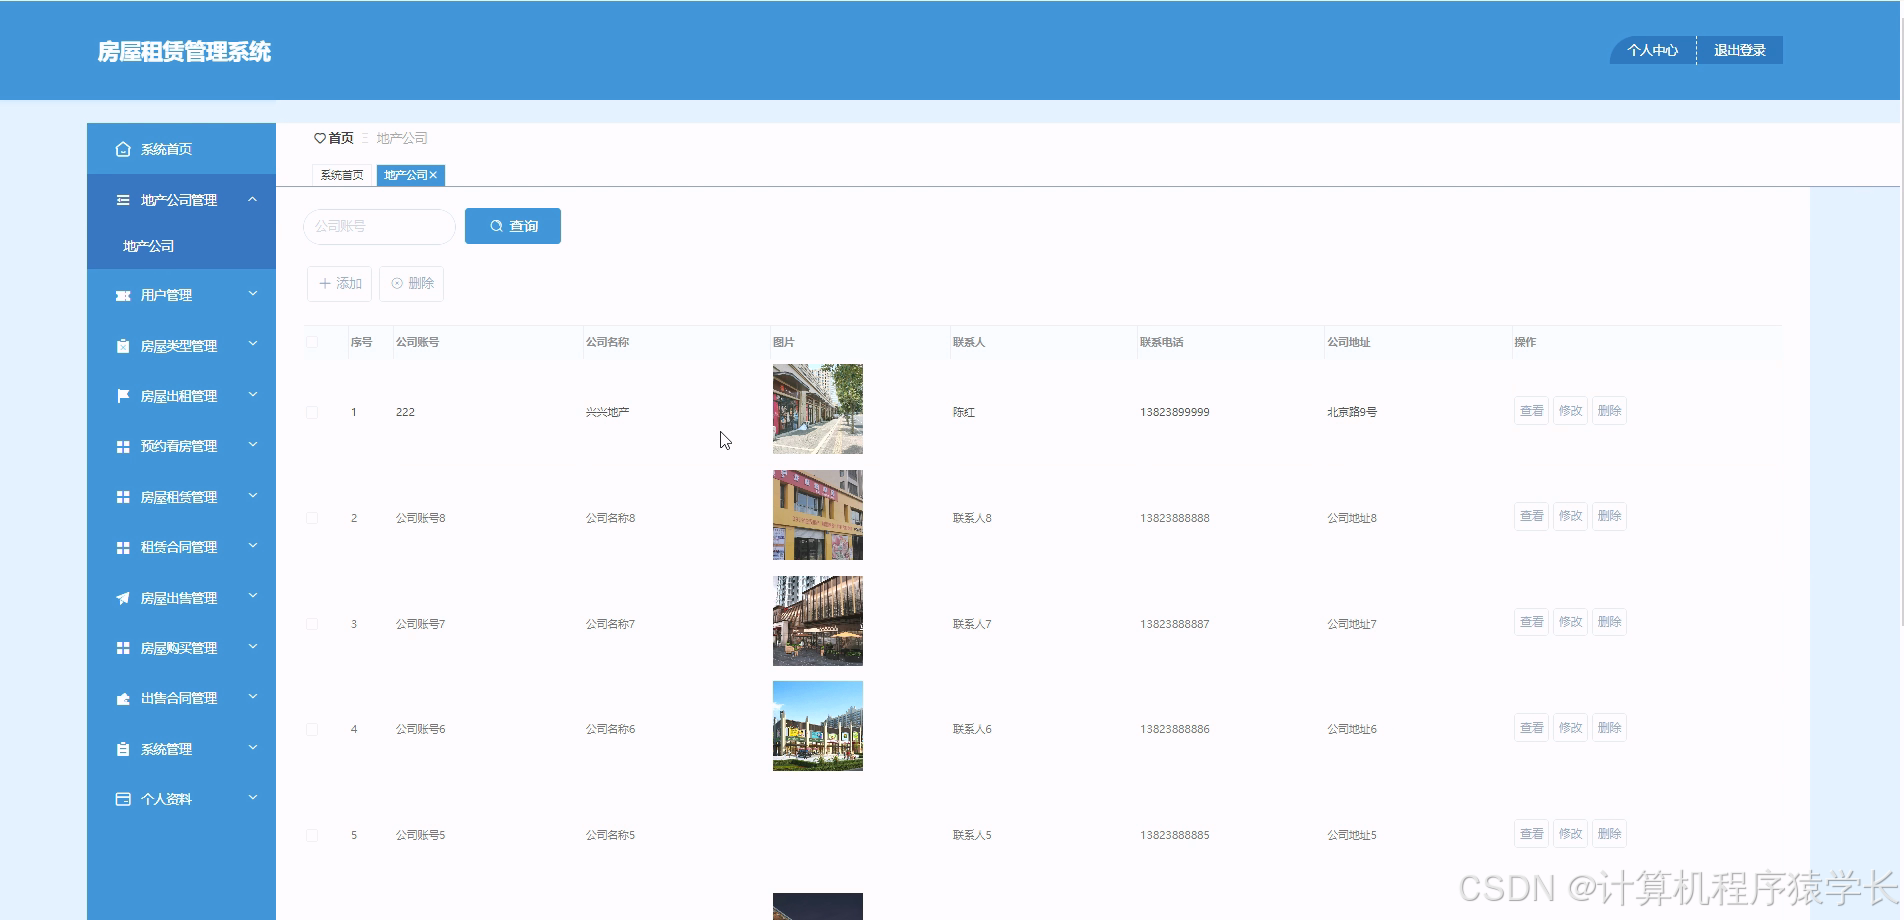Click phone number 13823899999
The width and height of the screenshot is (1904, 920).
click(1174, 412)
